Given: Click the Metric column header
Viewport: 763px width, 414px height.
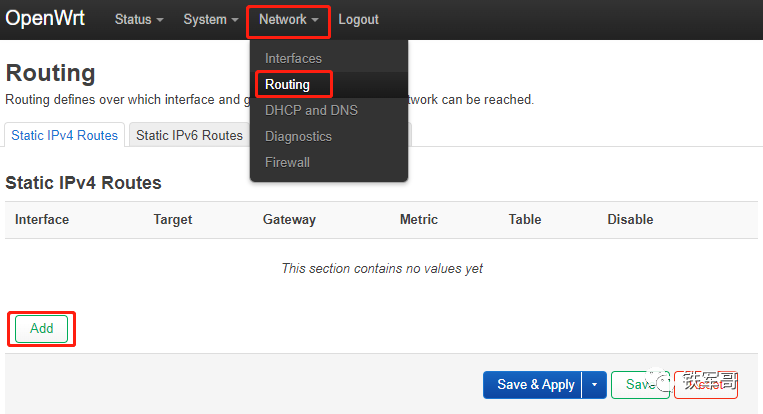Looking at the screenshot, I should click(418, 219).
